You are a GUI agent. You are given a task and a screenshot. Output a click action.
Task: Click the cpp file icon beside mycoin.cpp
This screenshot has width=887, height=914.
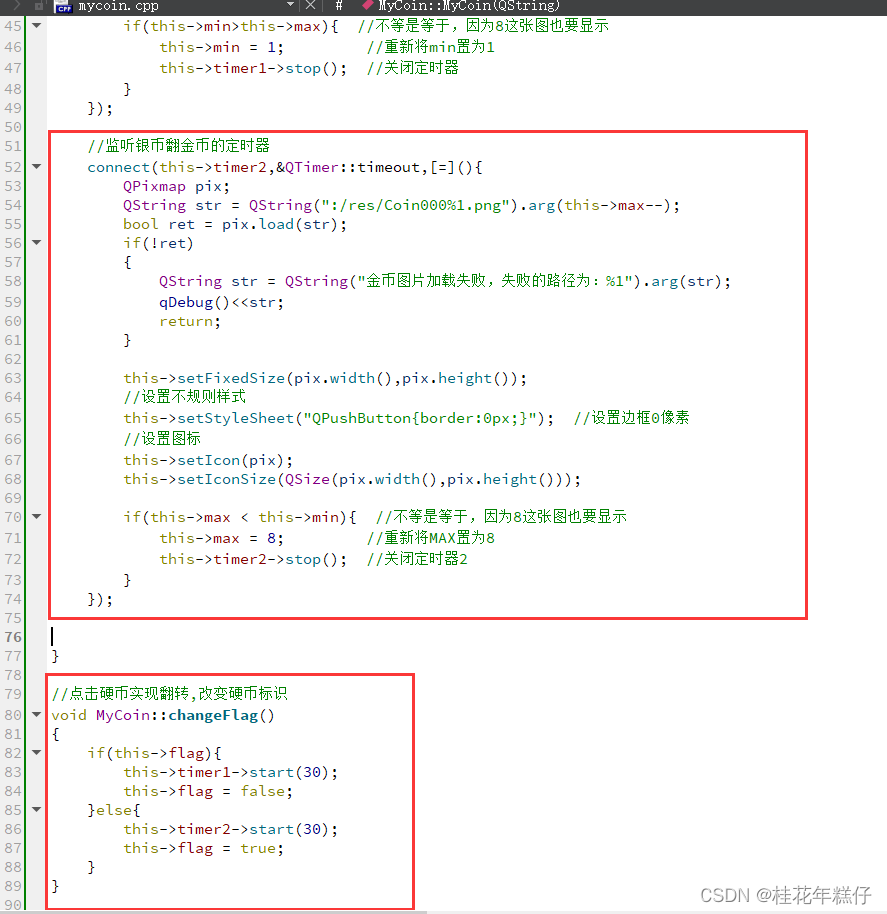(x=63, y=6)
